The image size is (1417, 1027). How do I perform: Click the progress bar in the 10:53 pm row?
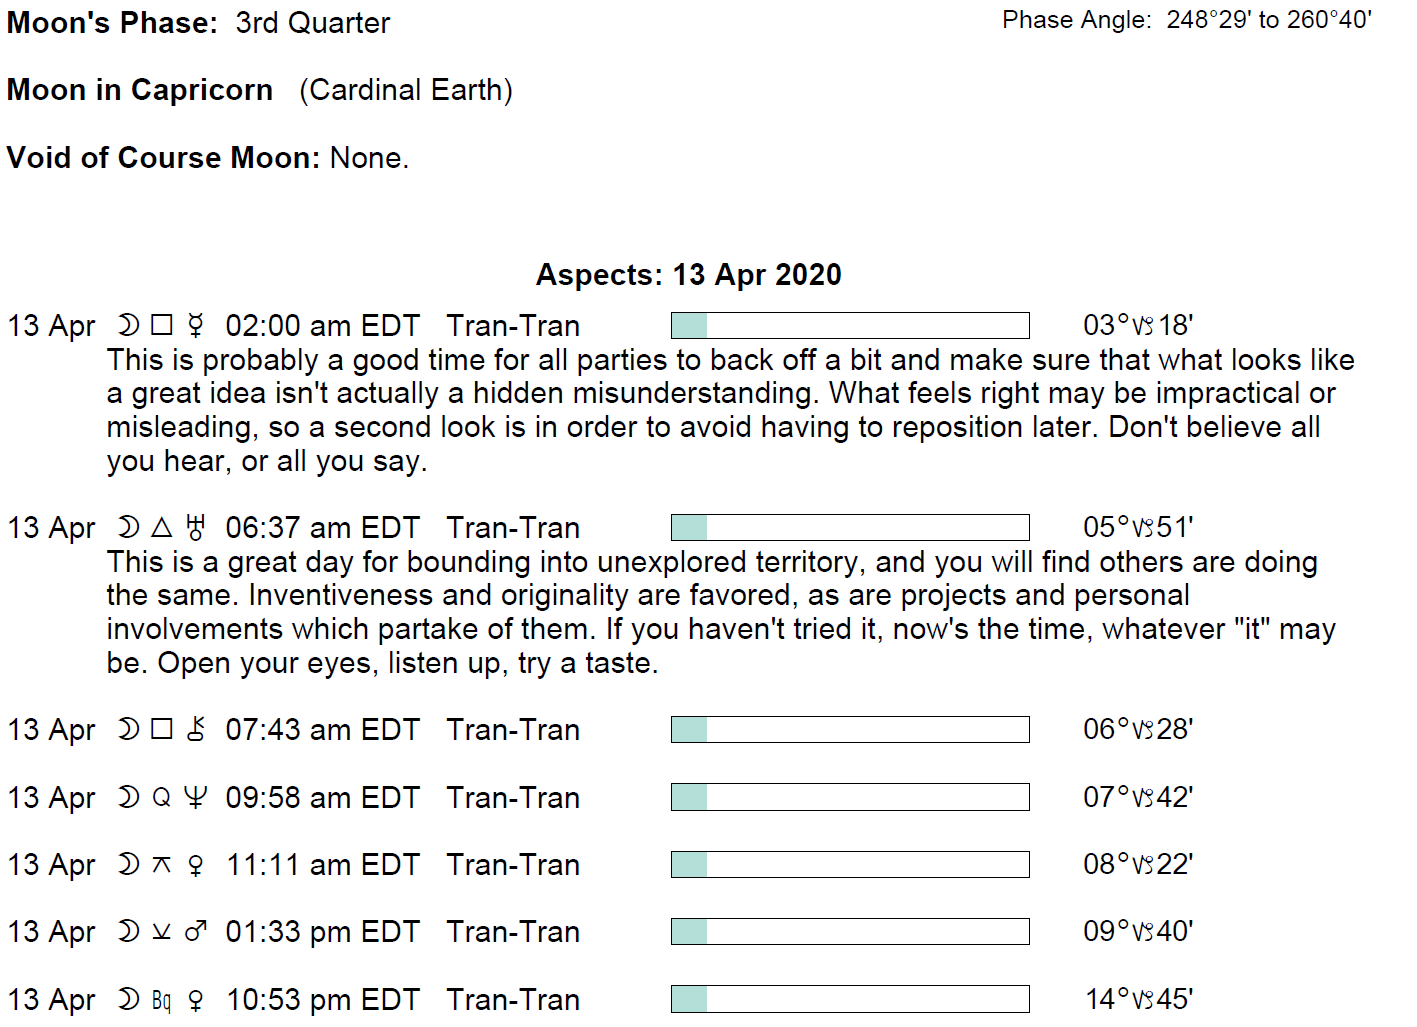pos(850,999)
